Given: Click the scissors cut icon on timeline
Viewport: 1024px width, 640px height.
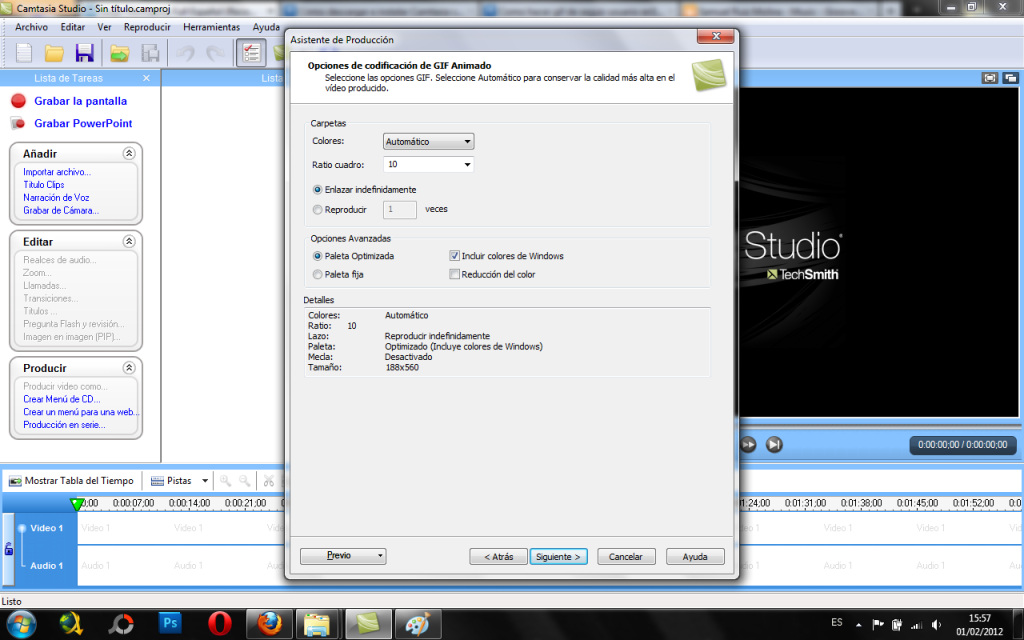Looking at the screenshot, I should pyautogui.click(x=268, y=481).
